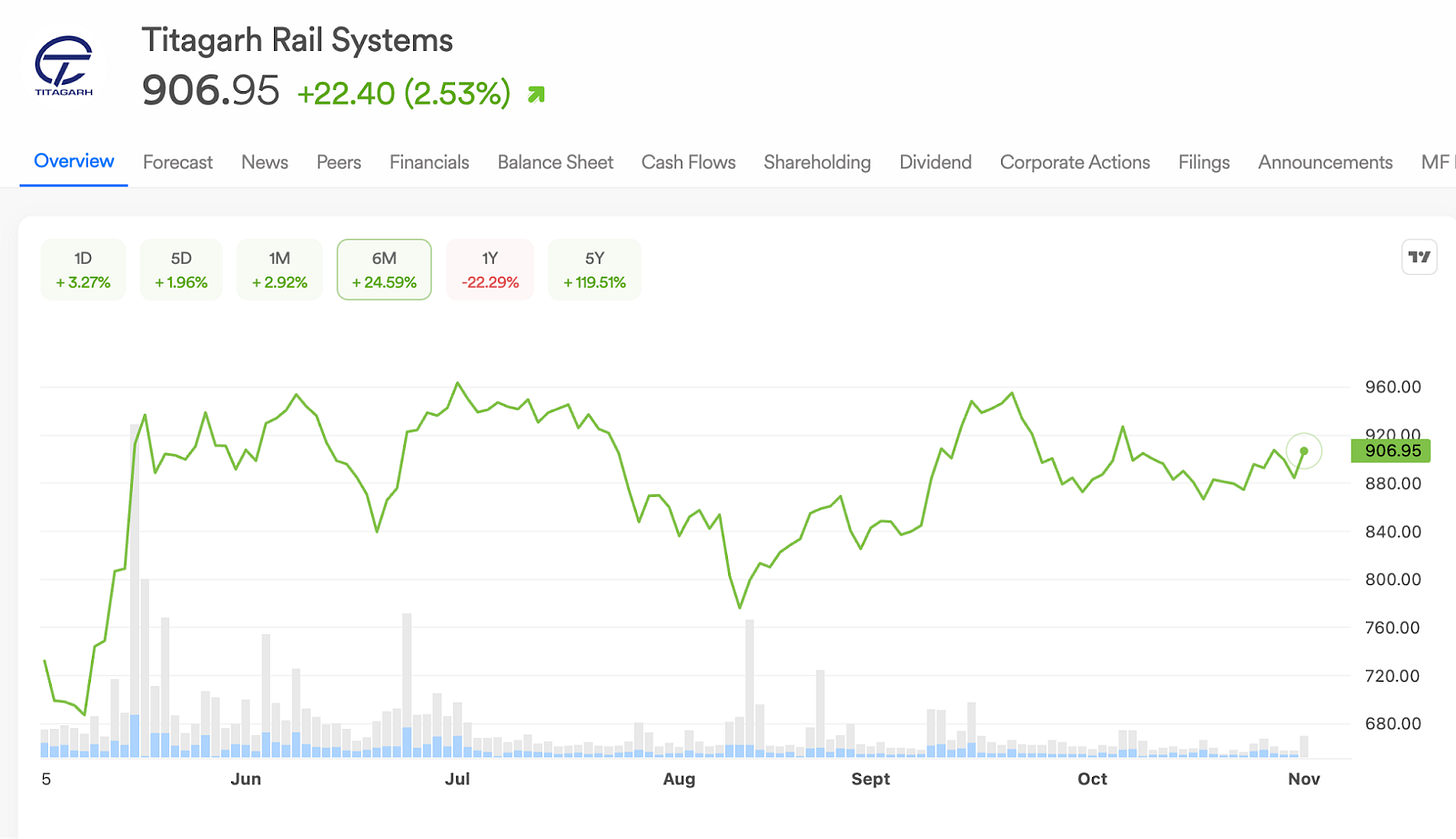1456x839 pixels.
Task: Click the current price dot on chart line
Action: pos(1304,451)
